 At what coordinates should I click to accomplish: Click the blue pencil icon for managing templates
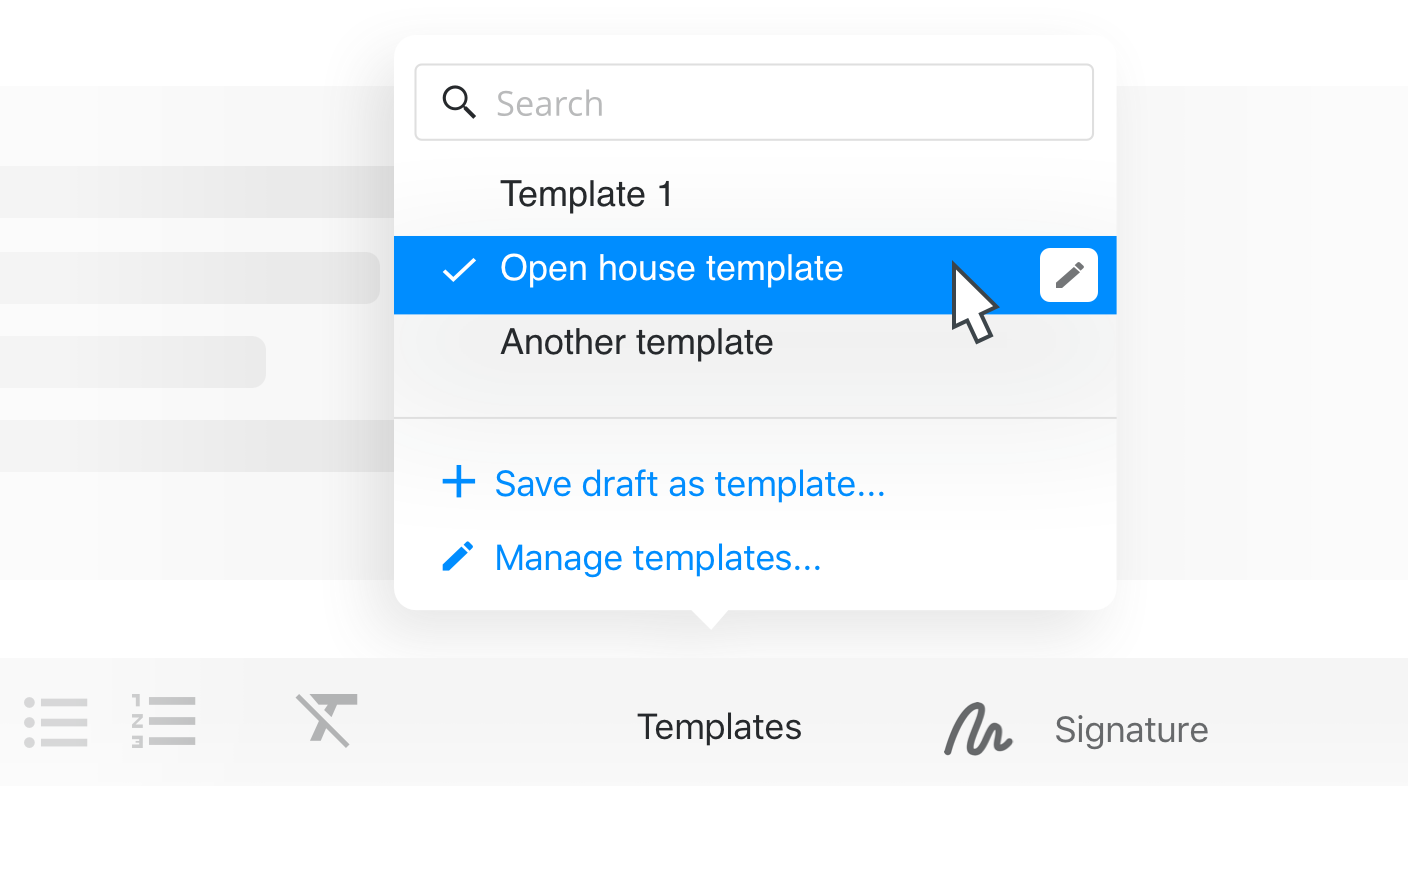458,557
